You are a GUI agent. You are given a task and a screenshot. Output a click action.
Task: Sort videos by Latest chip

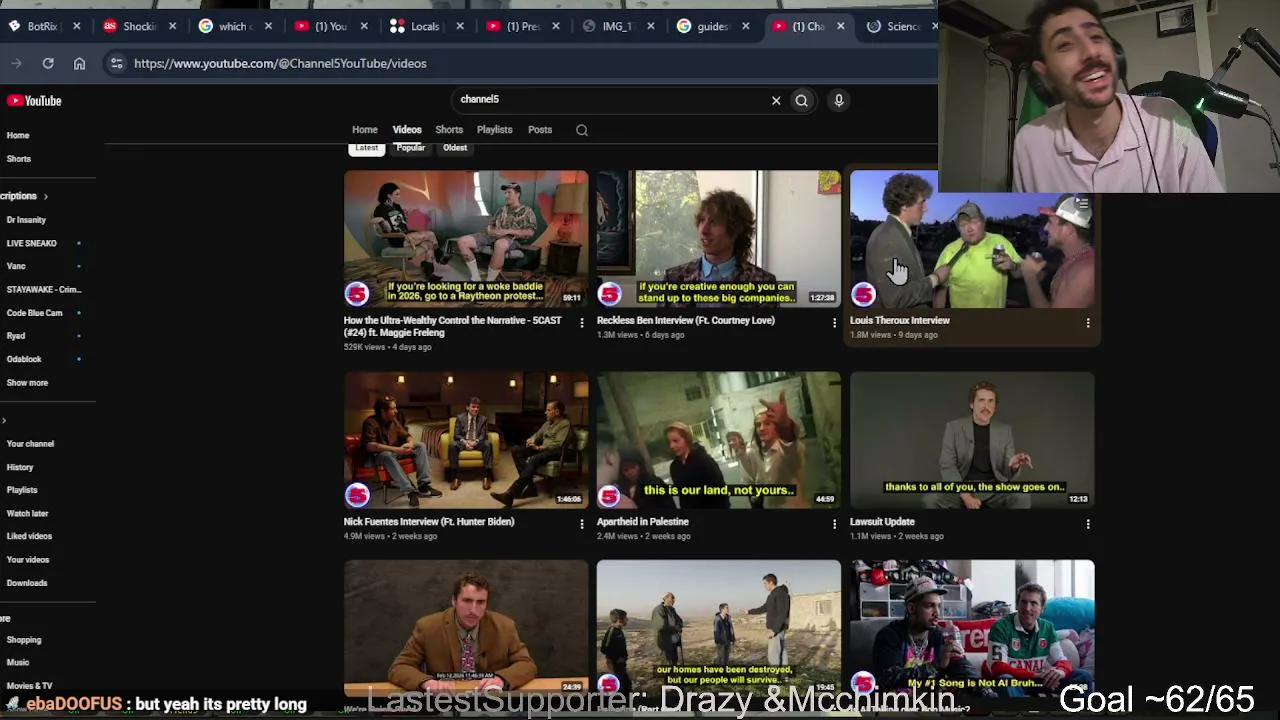point(367,148)
